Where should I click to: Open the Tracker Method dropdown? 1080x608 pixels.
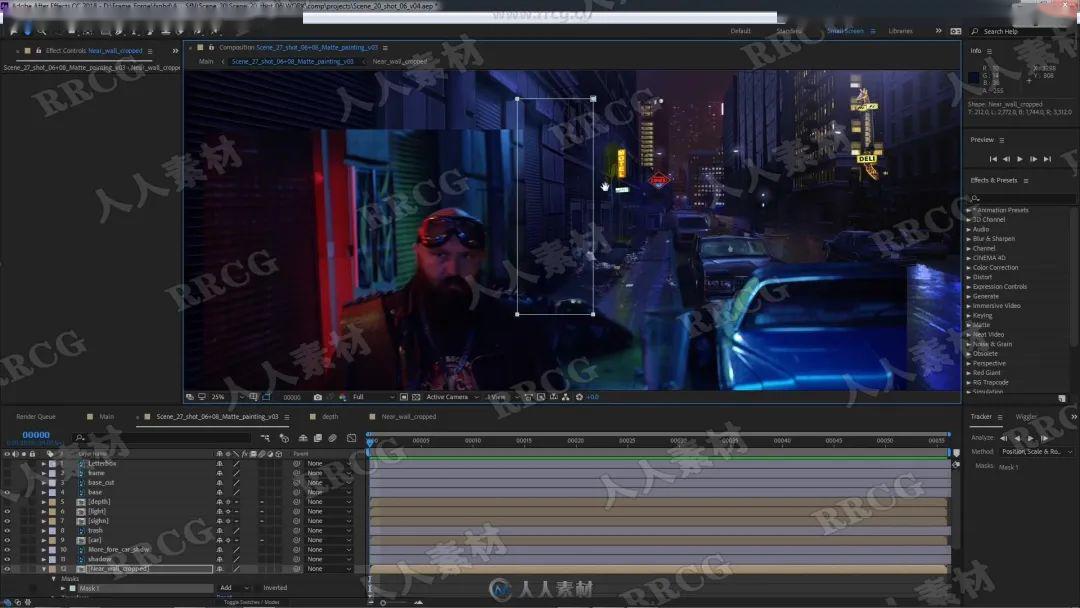click(1037, 452)
